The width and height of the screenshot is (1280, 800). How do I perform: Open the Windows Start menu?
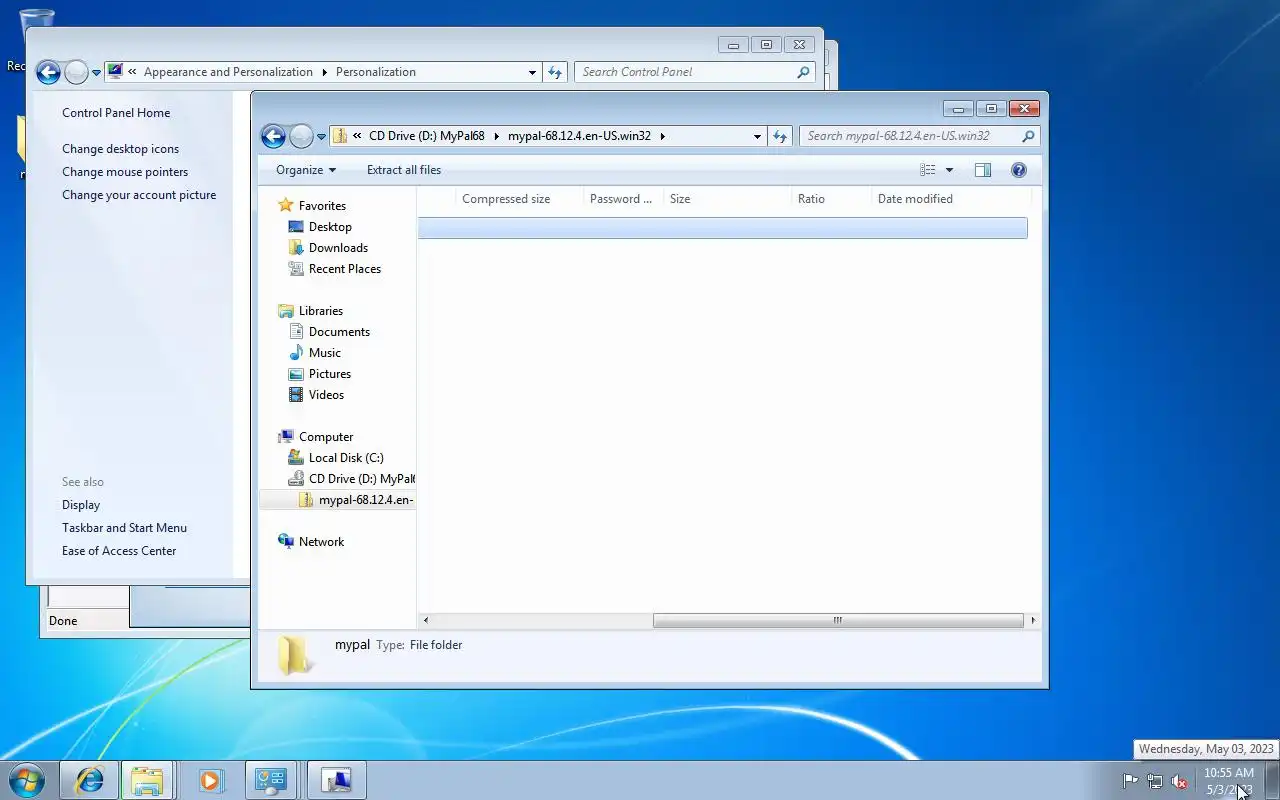coord(26,780)
